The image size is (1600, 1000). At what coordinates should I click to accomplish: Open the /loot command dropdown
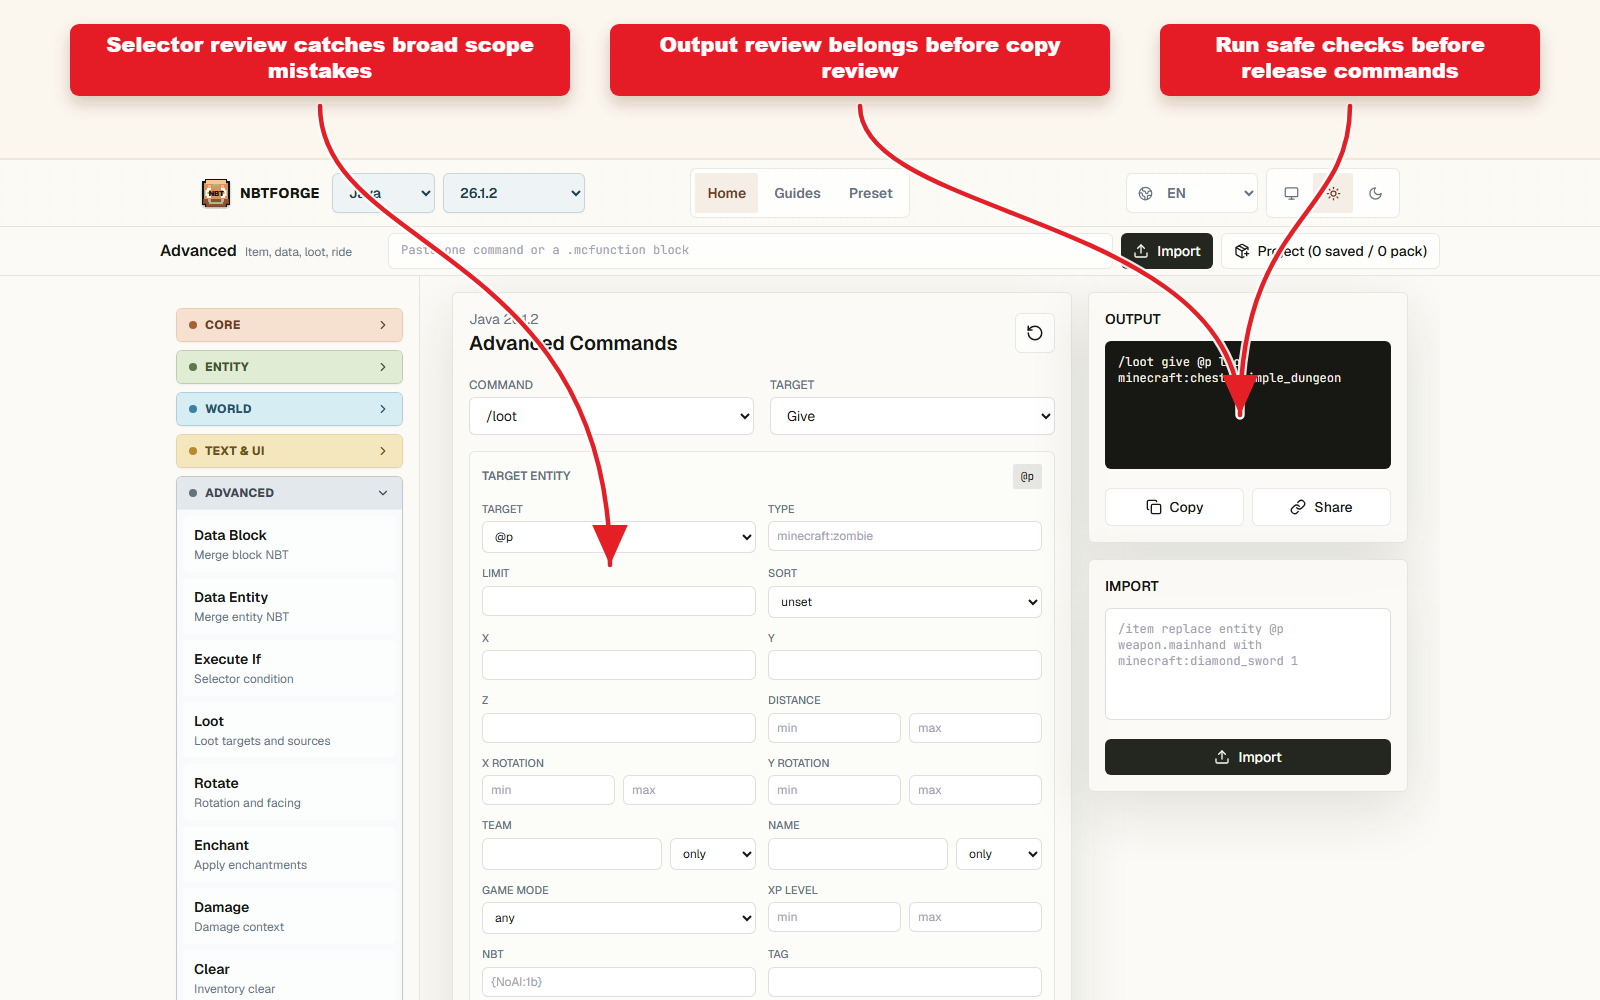pyautogui.click(x=611, y=416)
